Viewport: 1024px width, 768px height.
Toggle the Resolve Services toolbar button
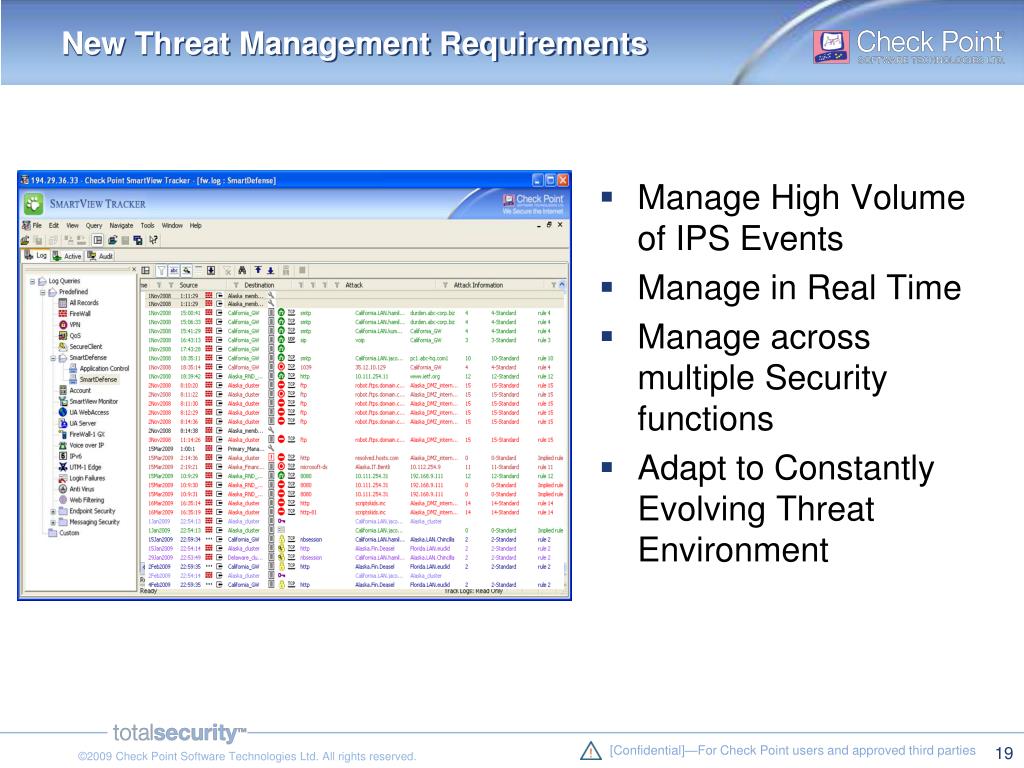(187, 271)
